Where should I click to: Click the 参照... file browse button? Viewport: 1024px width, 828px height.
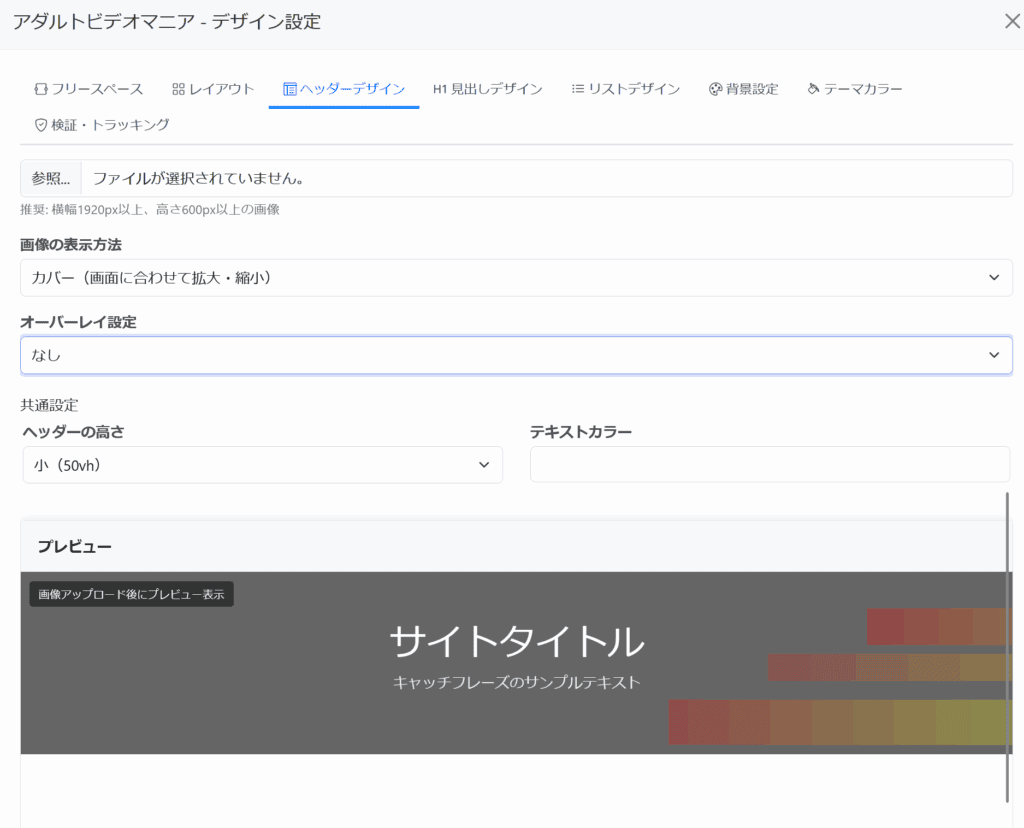pyautogui.click(x=51, y=178)
